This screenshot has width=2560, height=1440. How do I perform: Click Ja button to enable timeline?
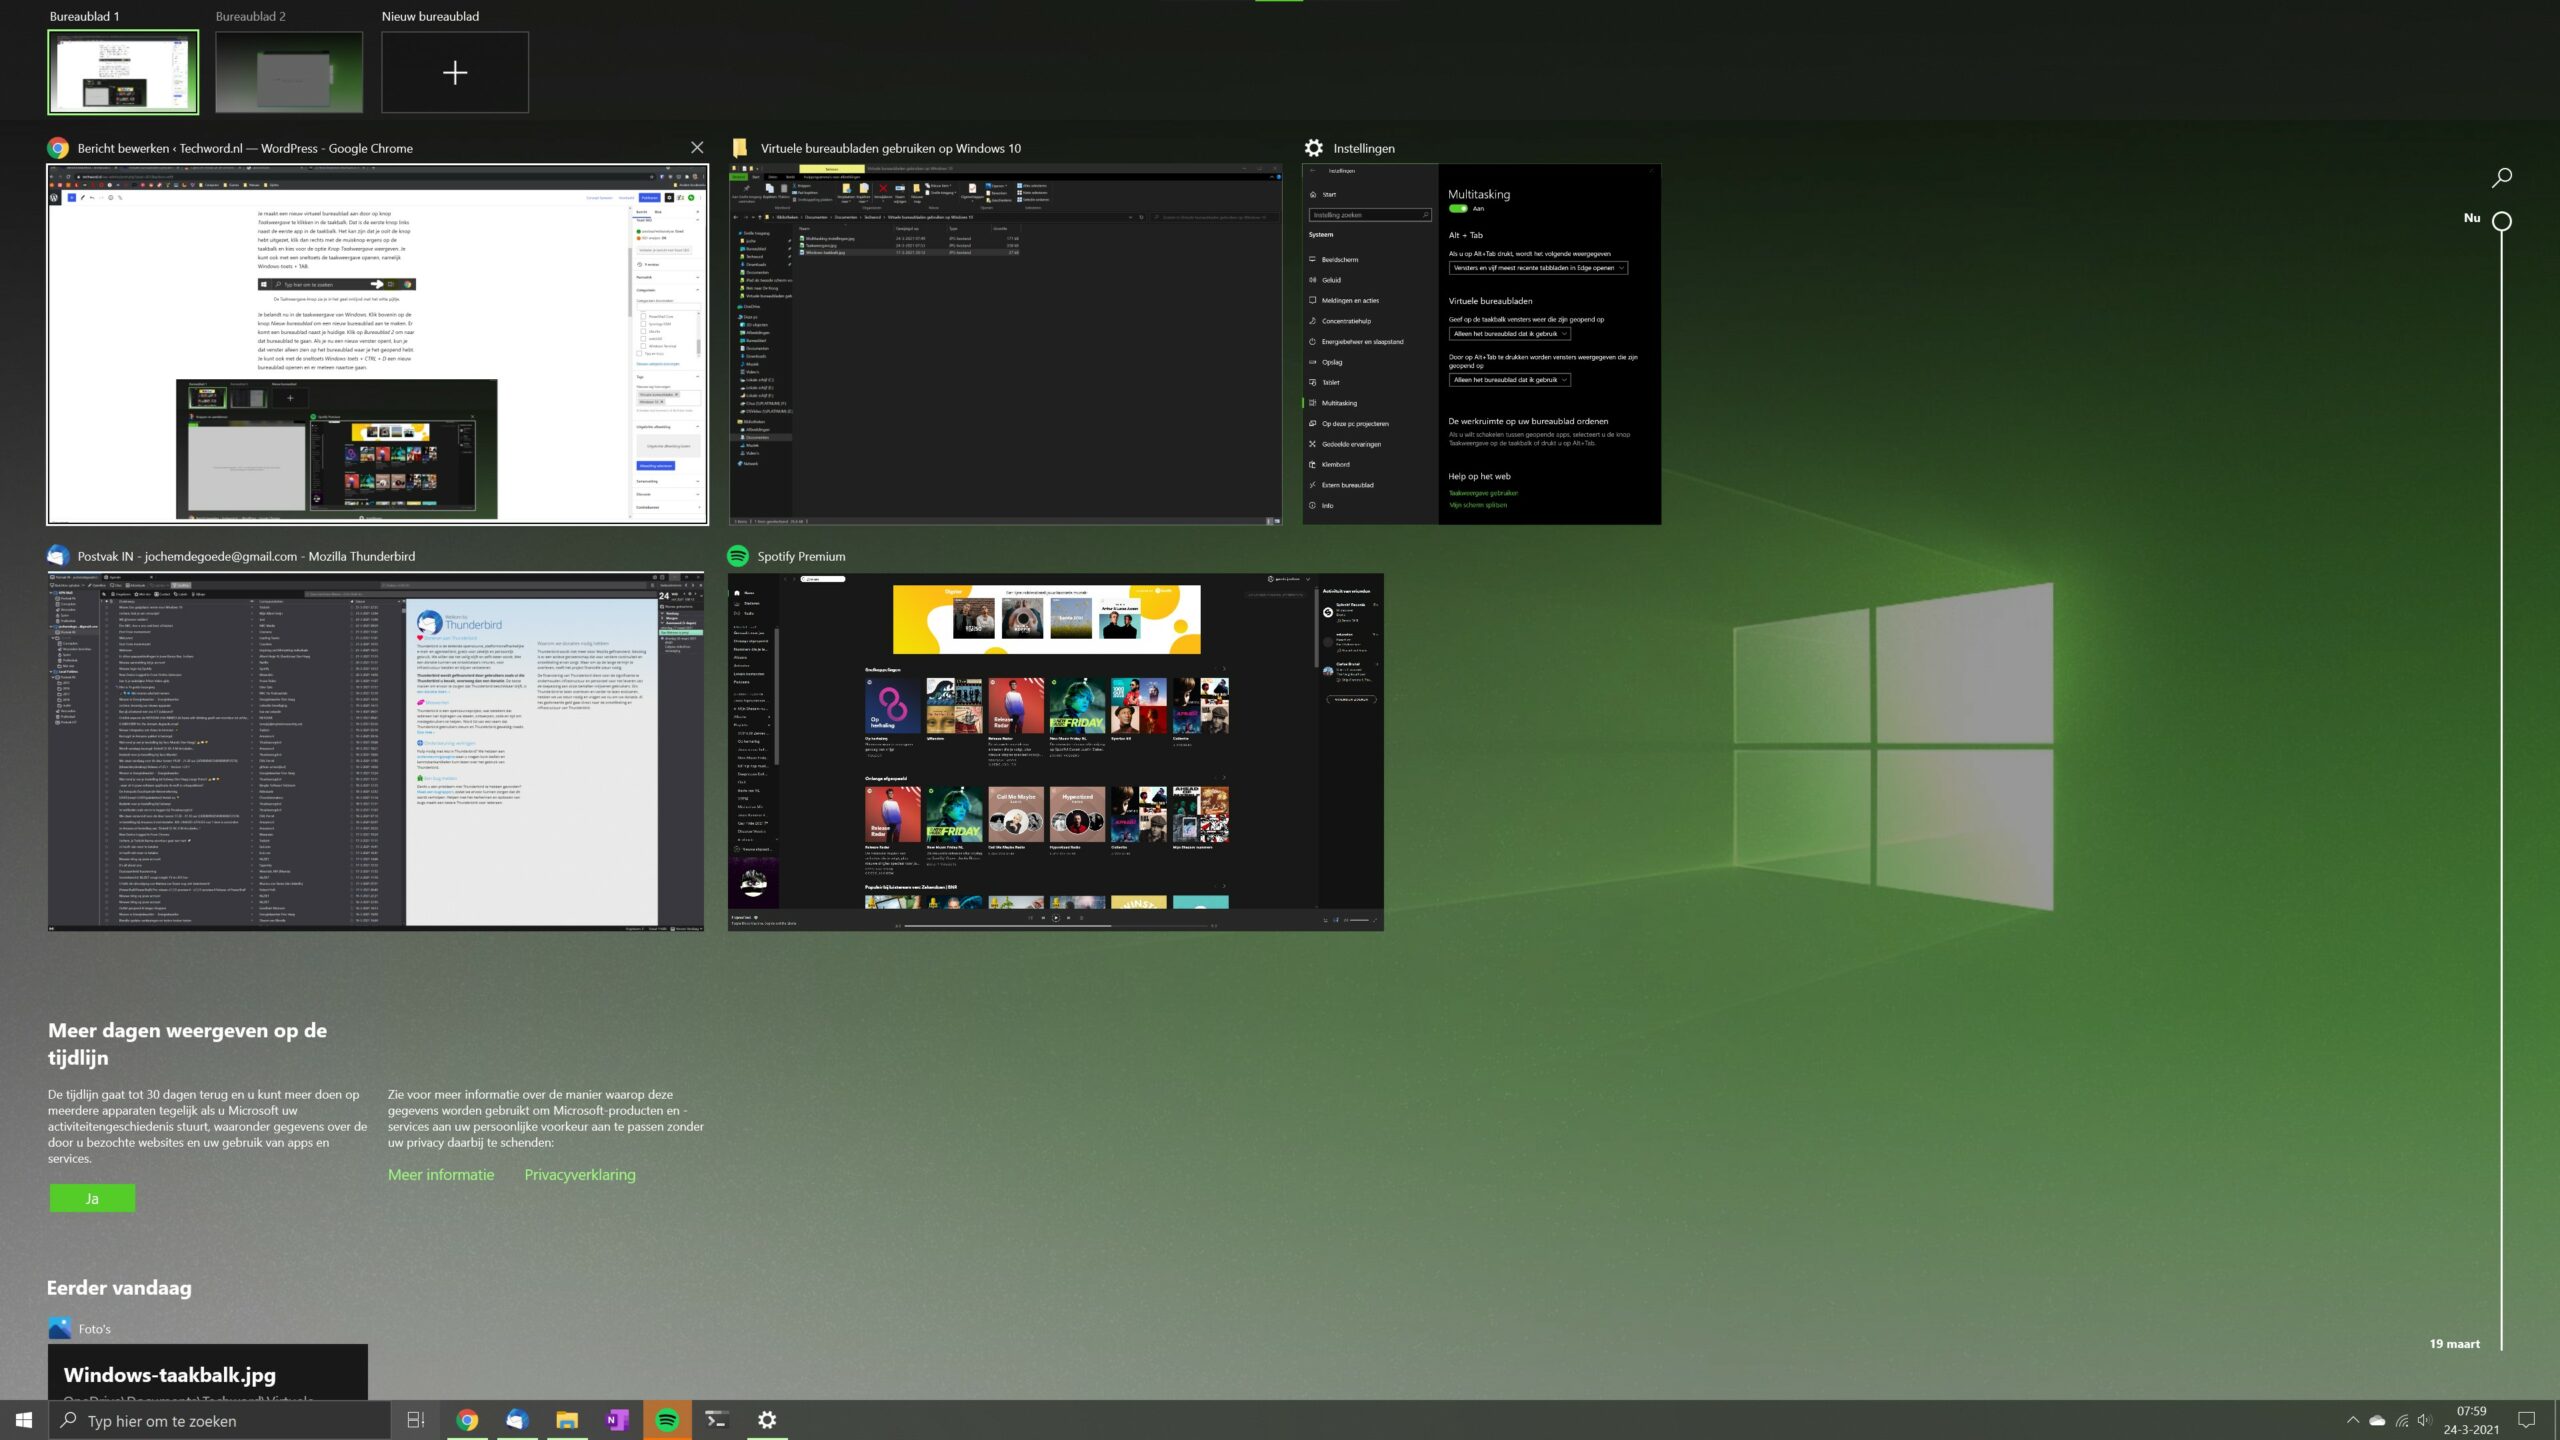pyautogui.click(x=91, y=1197)
